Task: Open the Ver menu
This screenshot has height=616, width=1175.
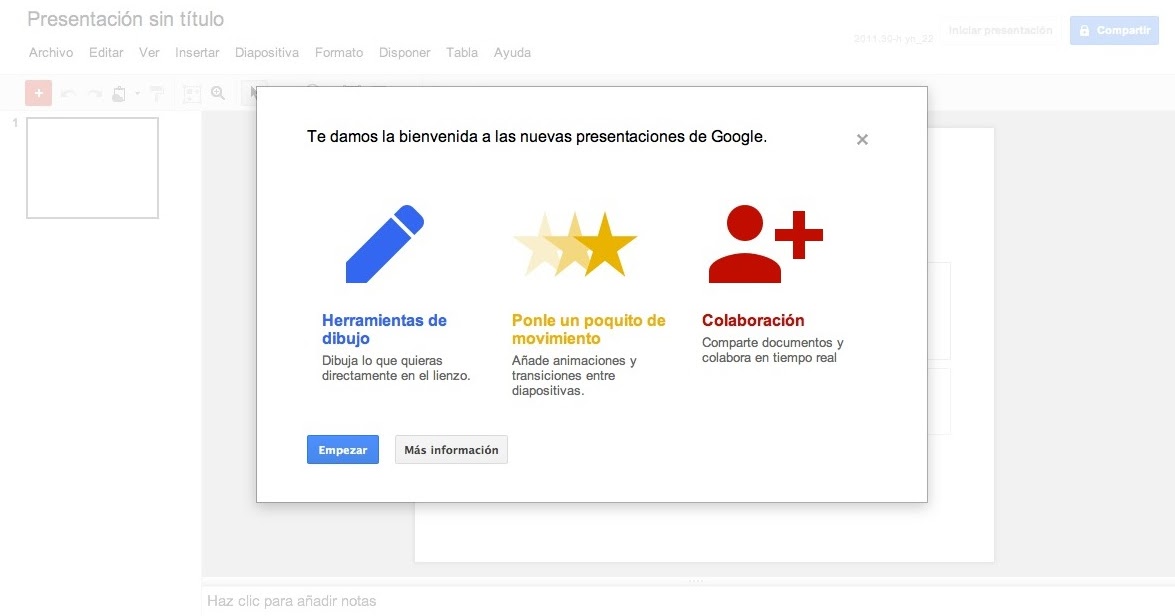Action: tap(149, 52)
